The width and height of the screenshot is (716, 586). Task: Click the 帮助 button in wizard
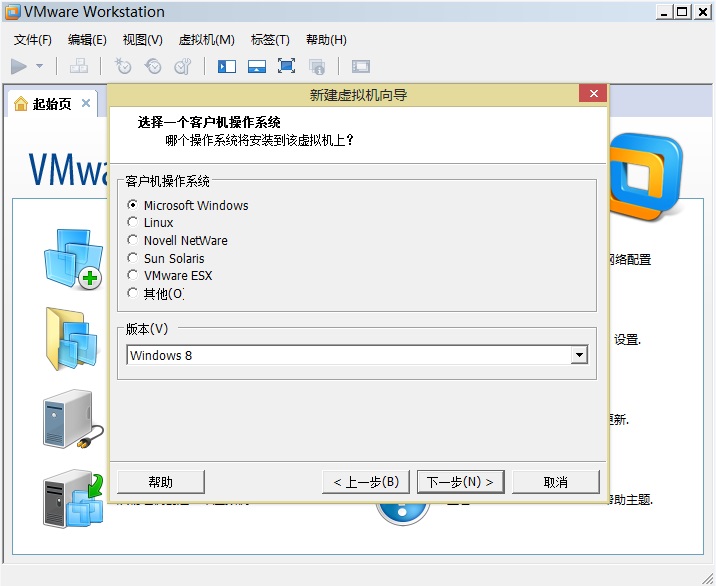[x=161, y=482]
